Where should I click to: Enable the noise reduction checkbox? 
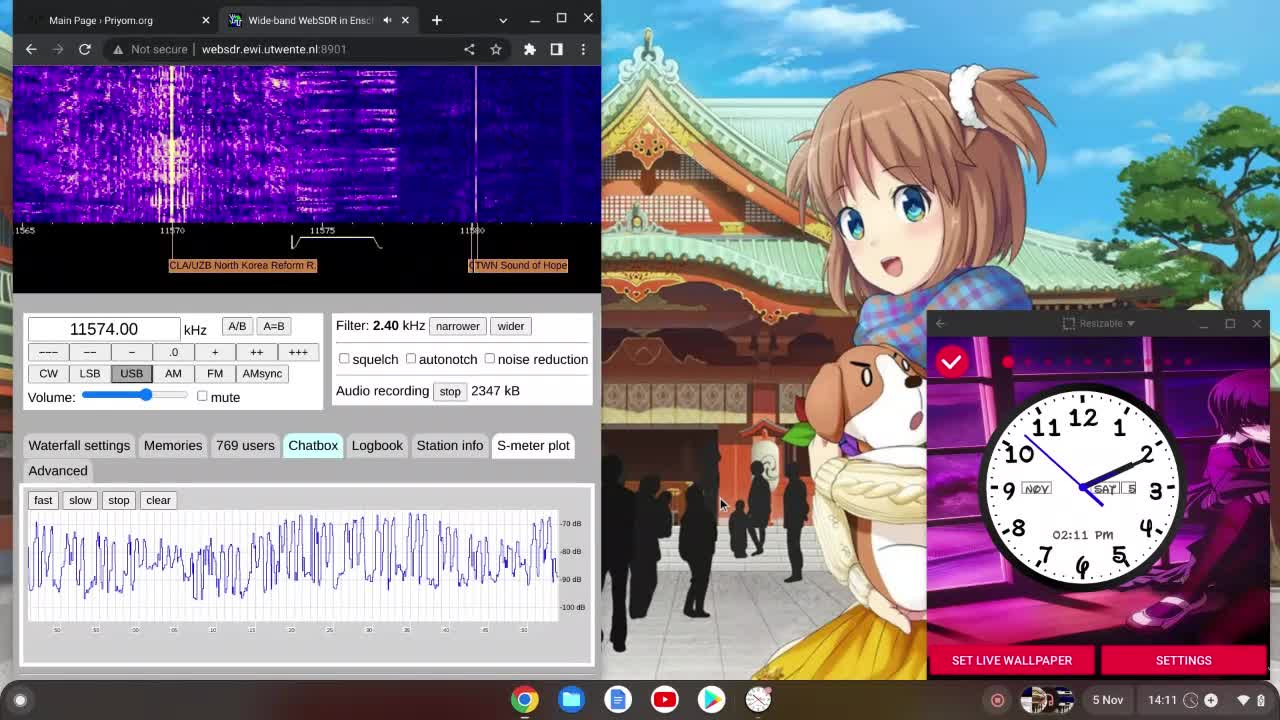click(489, 359)
